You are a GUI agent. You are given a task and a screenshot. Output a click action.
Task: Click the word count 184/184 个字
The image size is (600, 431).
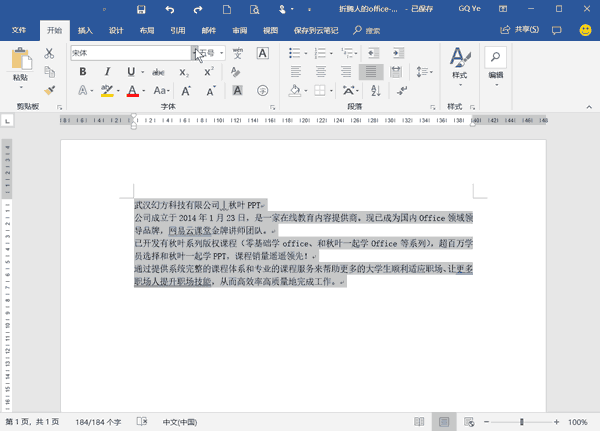98,422
